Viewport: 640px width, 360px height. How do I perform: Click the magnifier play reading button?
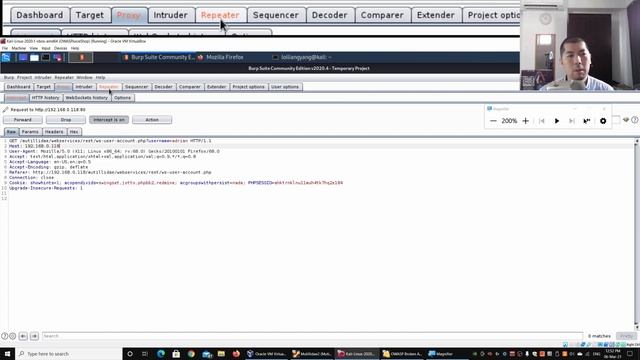[x=557, y=121]
